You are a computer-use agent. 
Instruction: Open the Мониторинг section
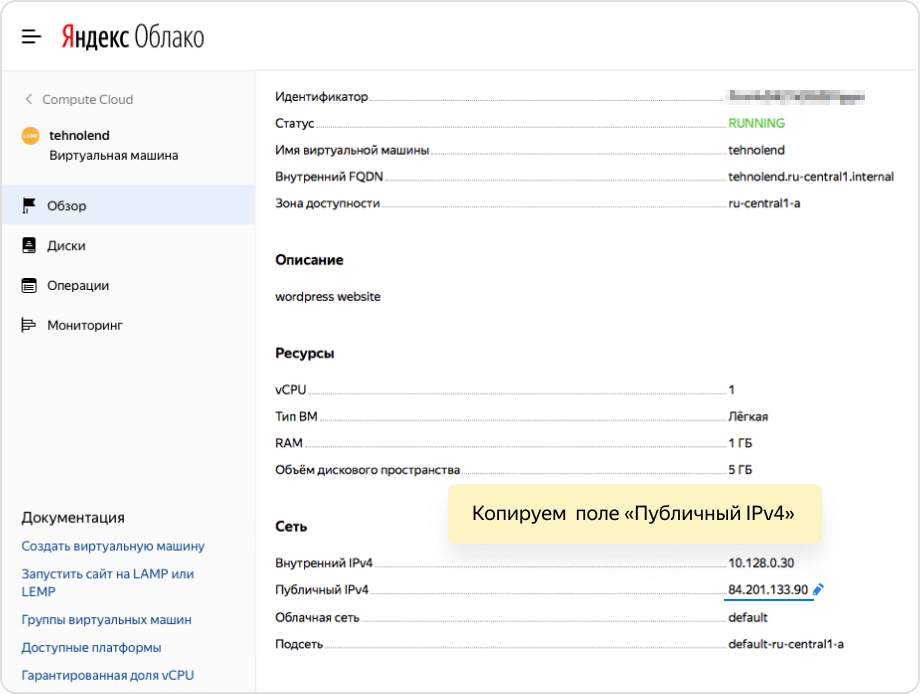pos(85,325)
